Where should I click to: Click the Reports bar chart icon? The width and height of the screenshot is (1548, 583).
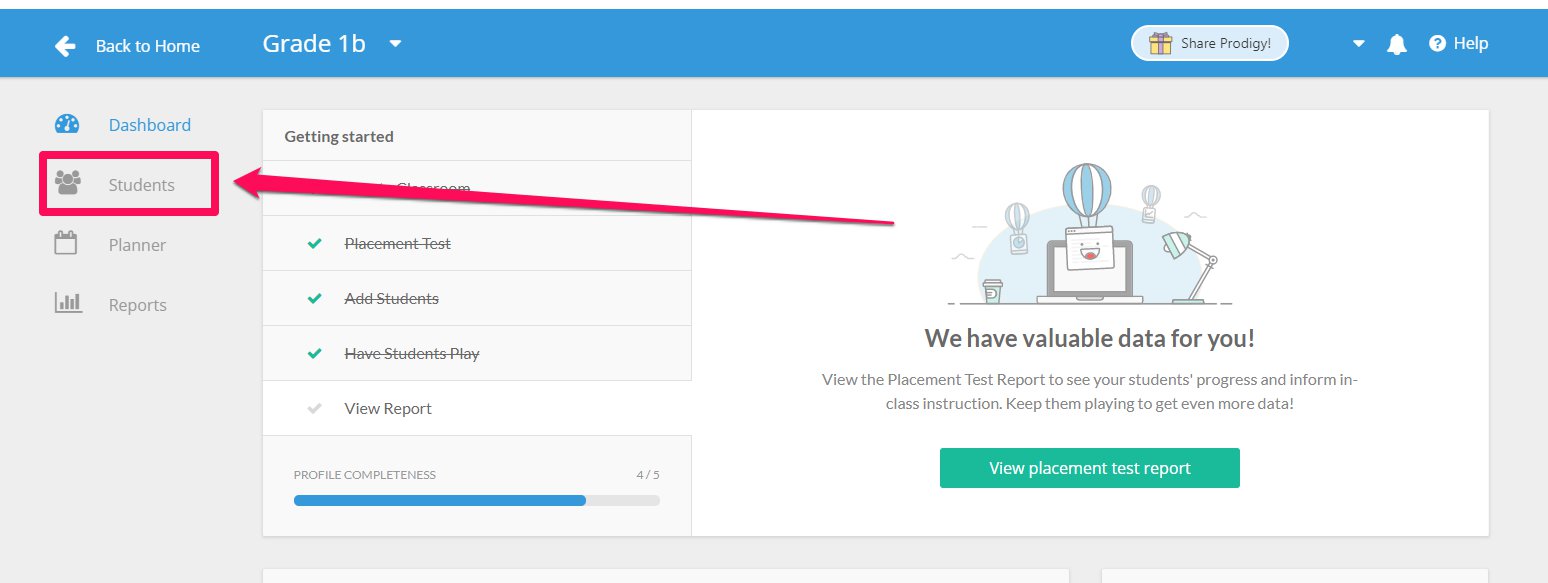[68, 302]
